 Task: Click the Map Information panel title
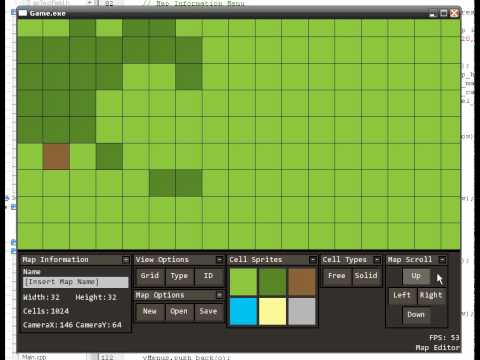coord(55,260)
